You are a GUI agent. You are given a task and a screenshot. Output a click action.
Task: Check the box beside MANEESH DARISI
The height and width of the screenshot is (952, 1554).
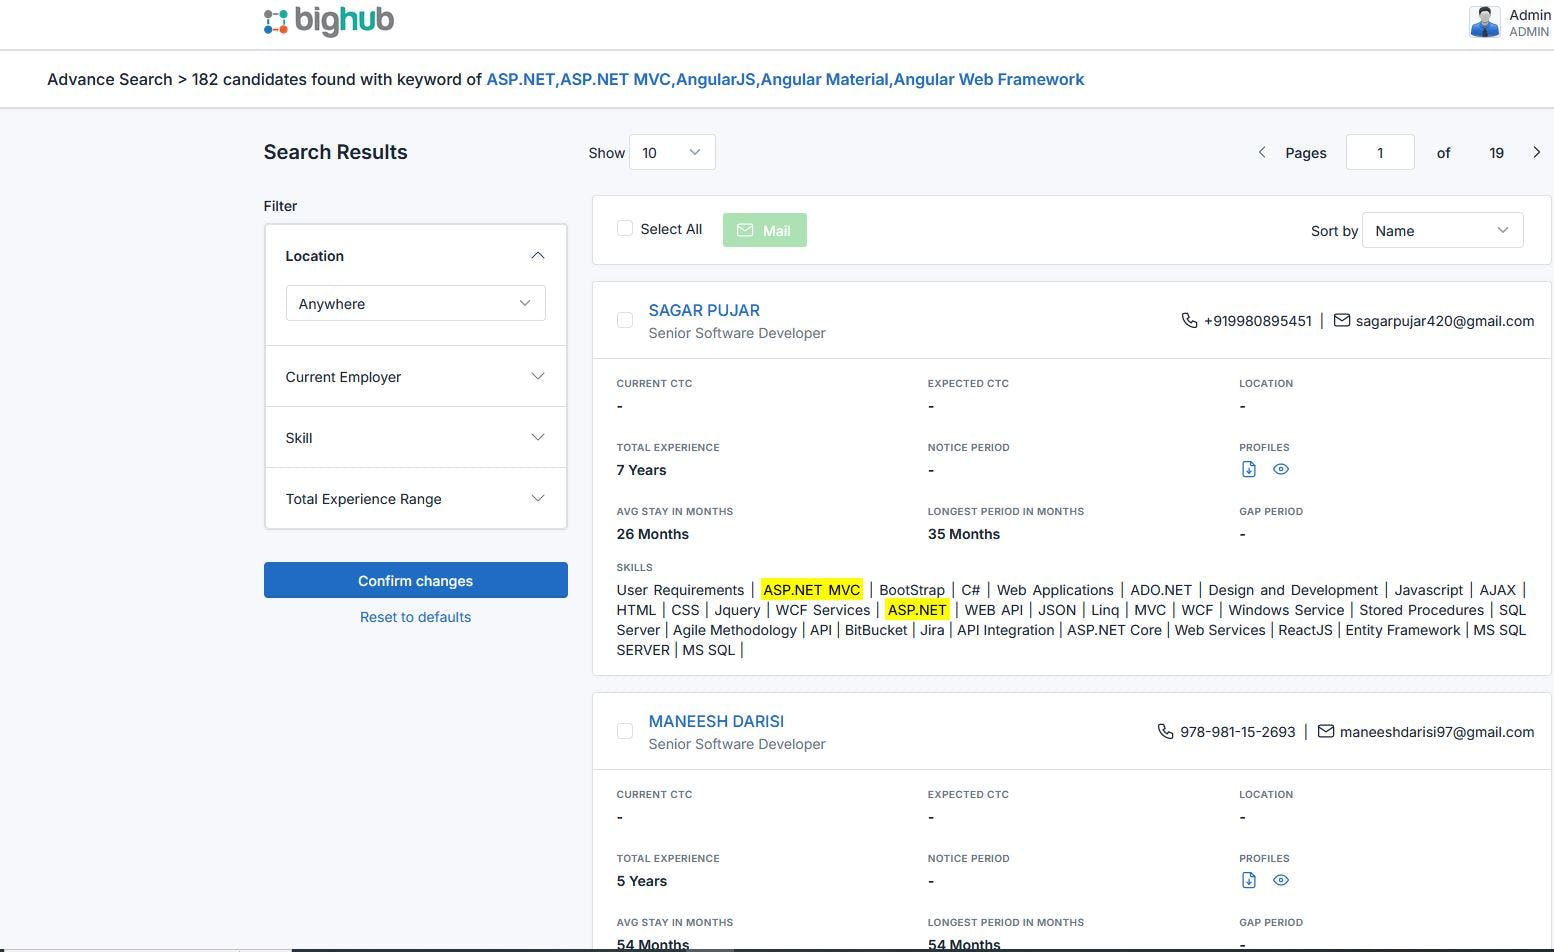pyautogui.click(x=625, y=731)
